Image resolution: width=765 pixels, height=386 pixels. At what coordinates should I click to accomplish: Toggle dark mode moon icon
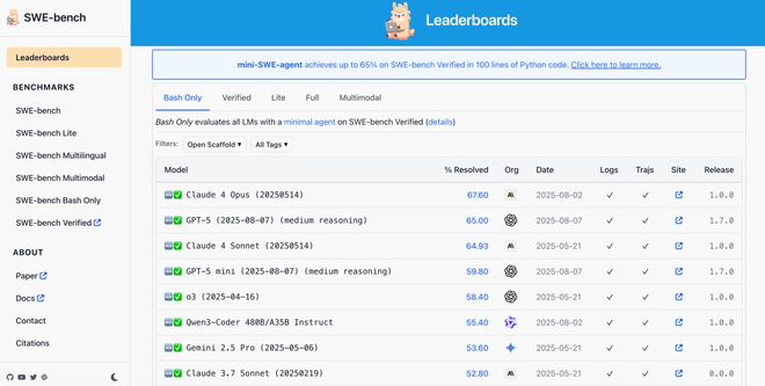114,377
